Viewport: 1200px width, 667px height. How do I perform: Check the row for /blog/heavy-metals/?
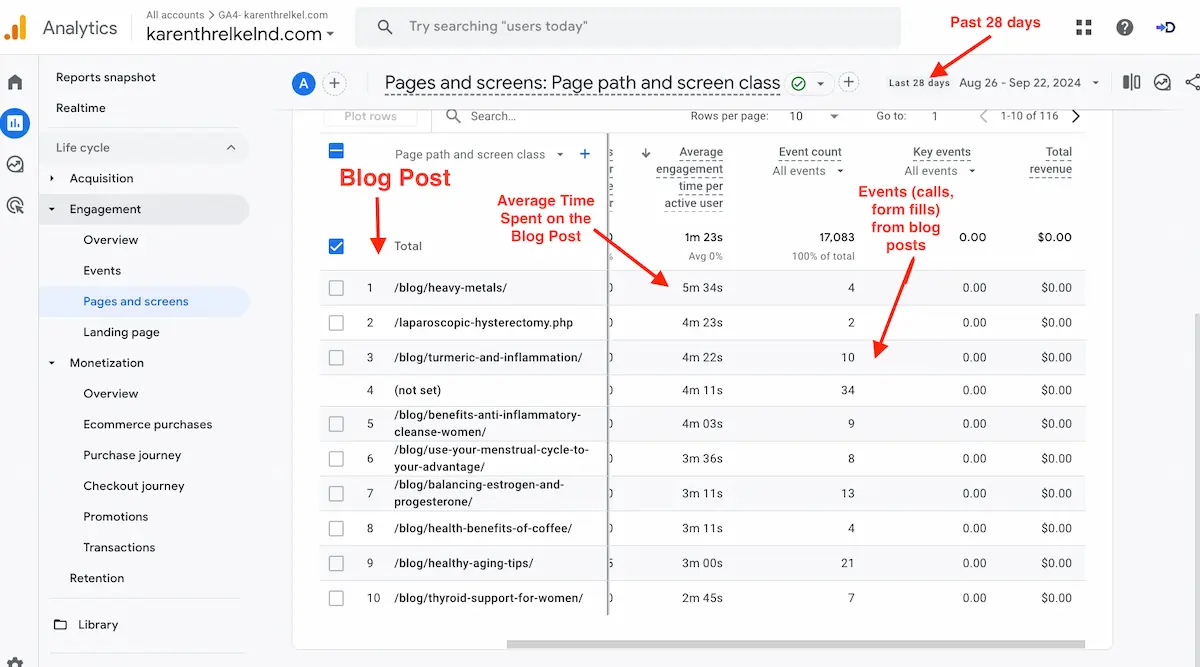[x=336, y=287]
